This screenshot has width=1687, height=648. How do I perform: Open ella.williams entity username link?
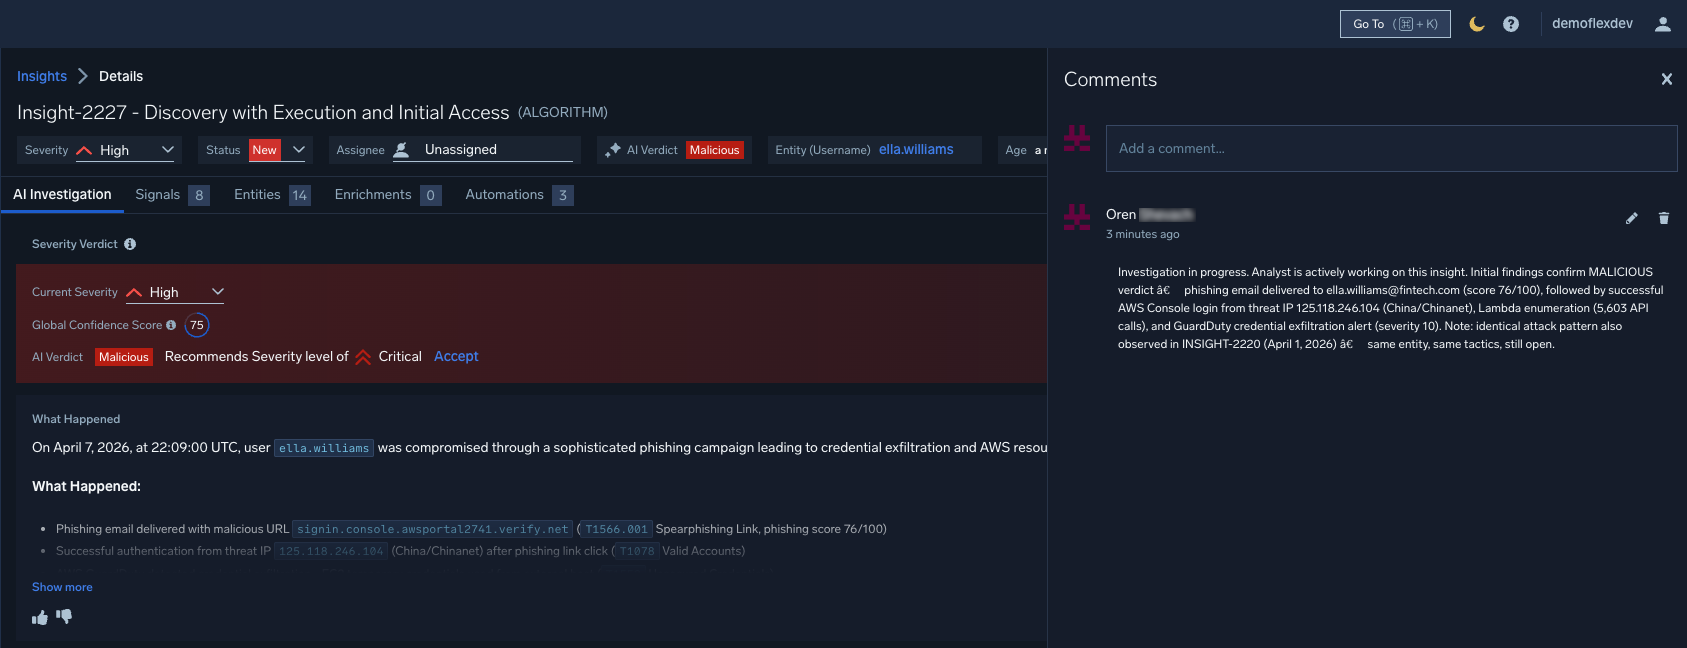(916, 150)
